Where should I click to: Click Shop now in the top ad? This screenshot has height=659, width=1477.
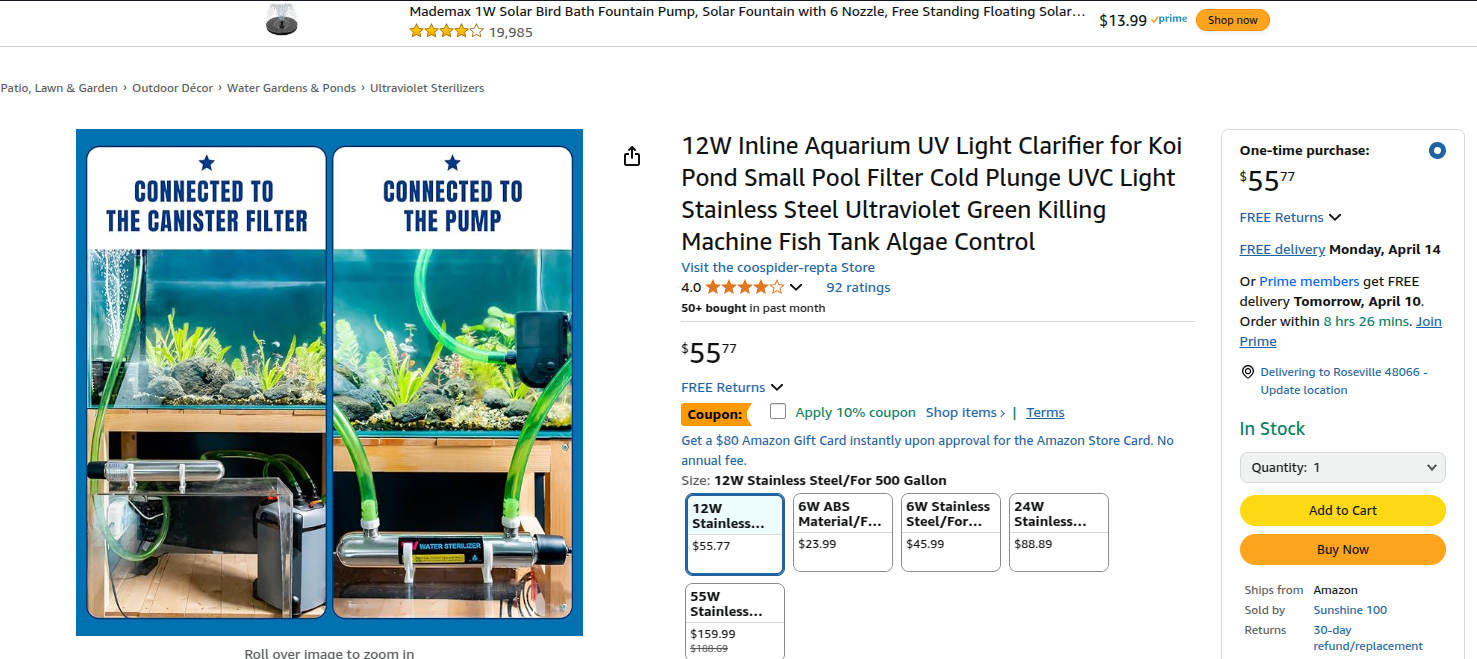point(1232,20)
